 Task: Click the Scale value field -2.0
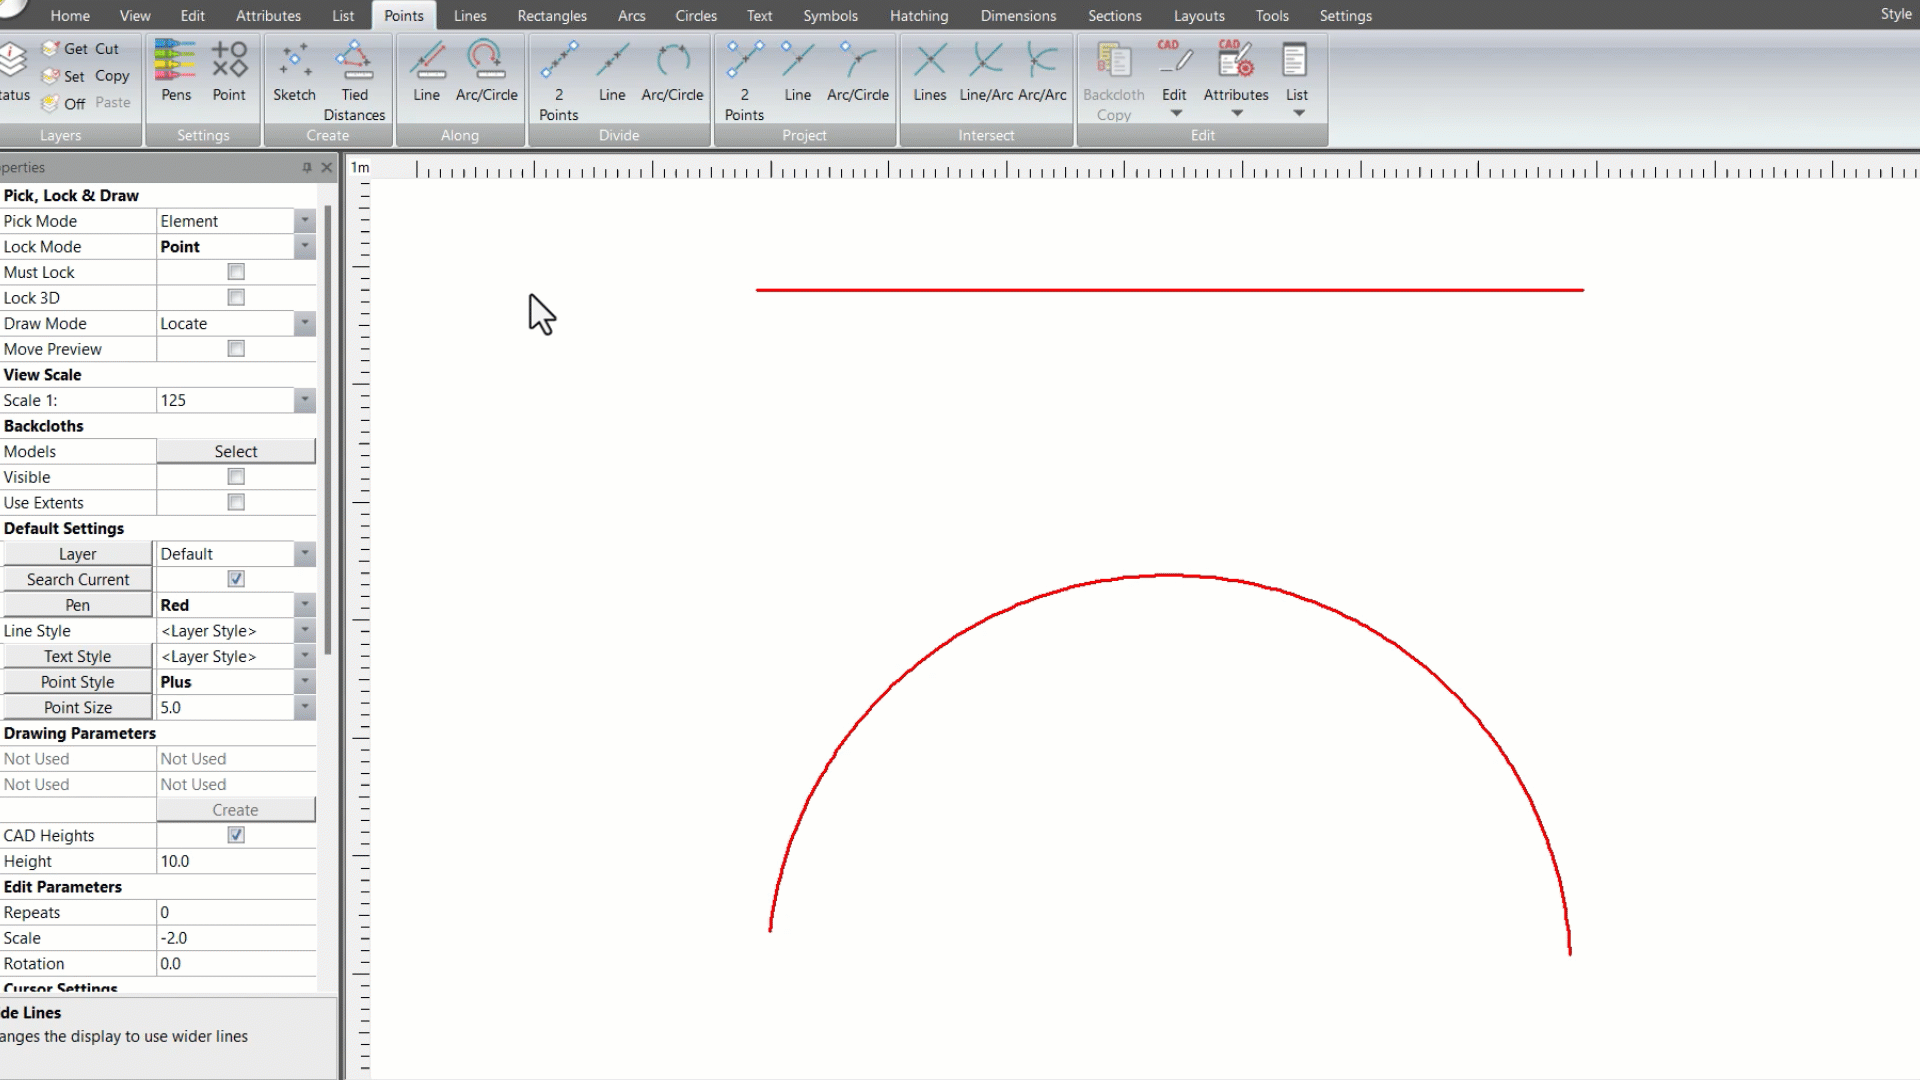click(x=236, y=939)
